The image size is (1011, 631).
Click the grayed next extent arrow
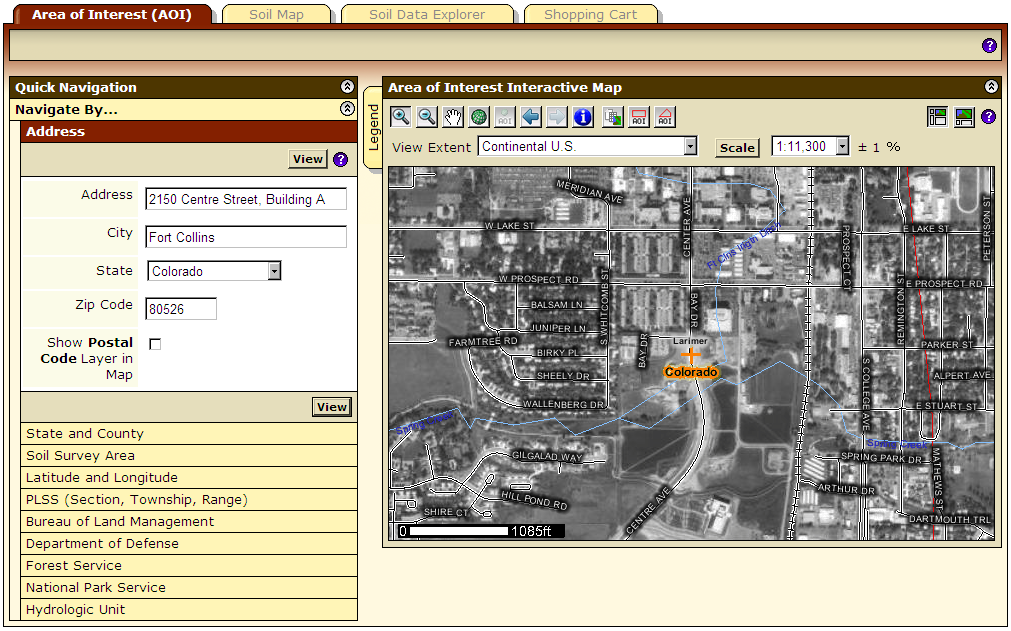[557, 117]
